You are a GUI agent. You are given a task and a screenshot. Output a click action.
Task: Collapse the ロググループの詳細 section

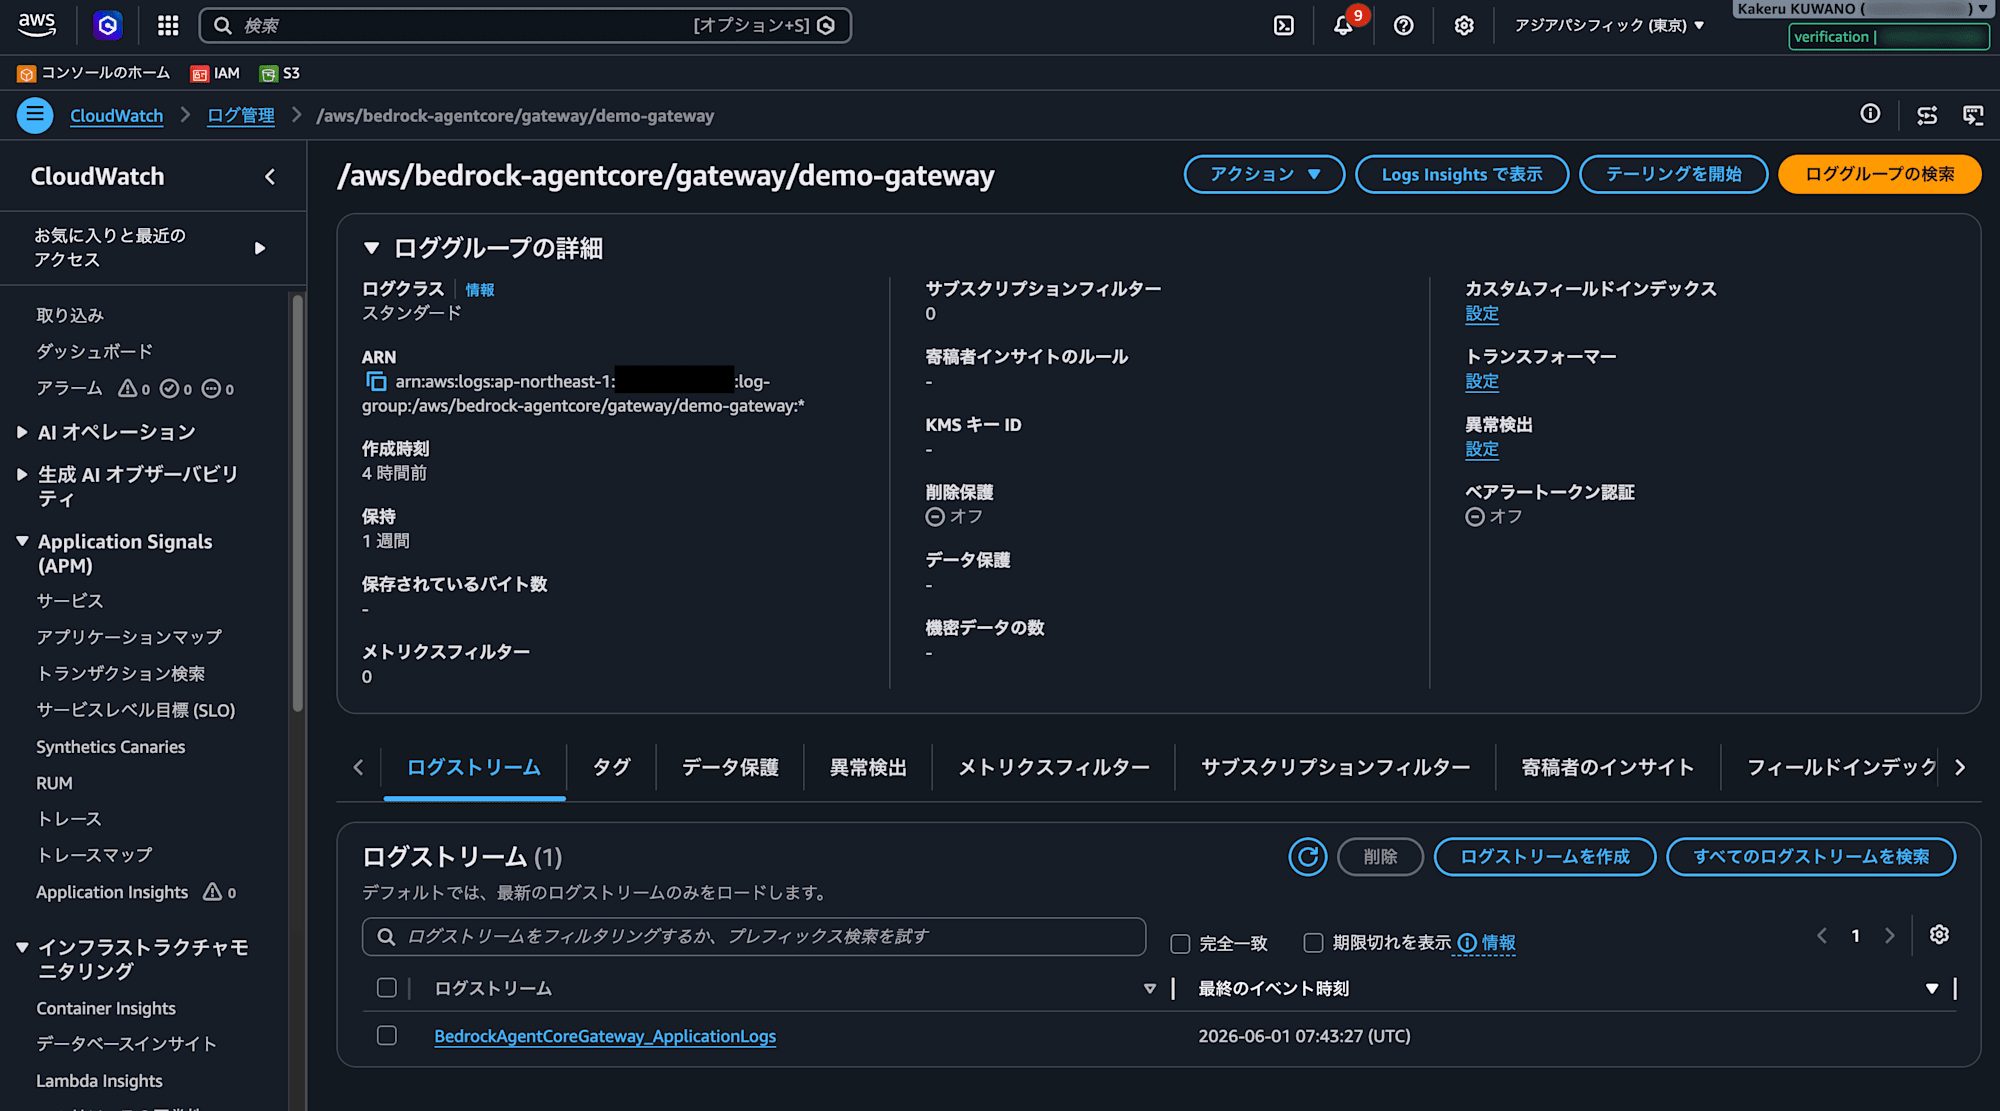pos(371,248)
